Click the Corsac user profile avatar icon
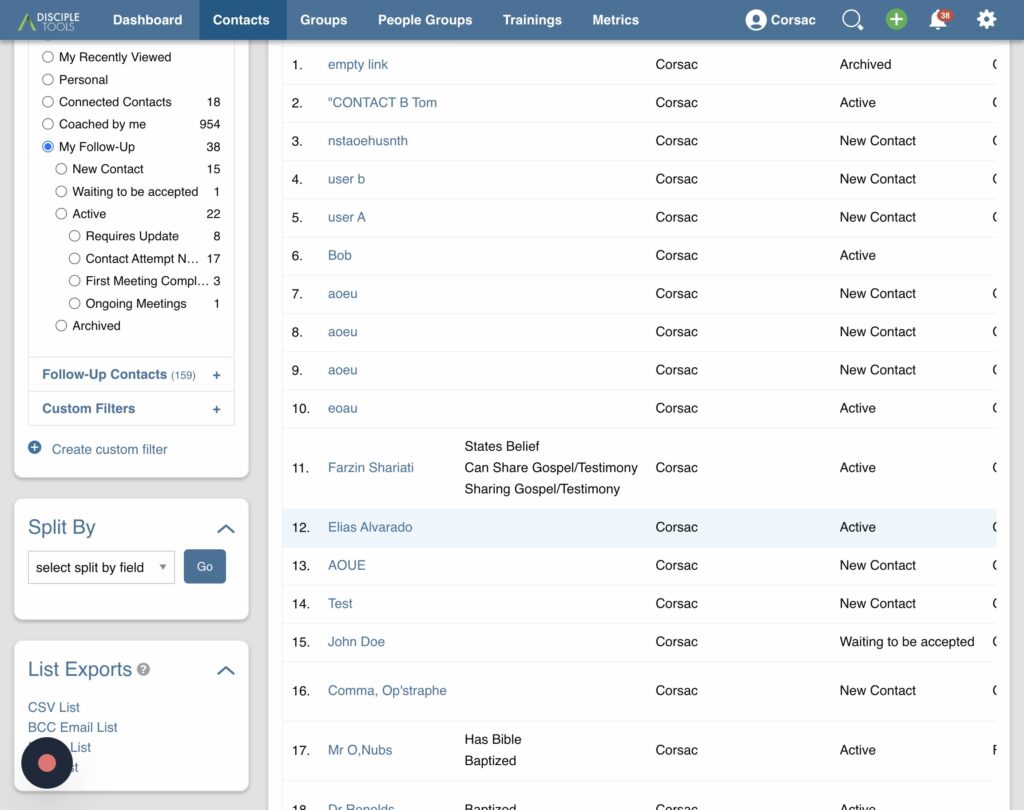Screen dimensions: 1024x810 pyautogui.click(x=756, y=20)
